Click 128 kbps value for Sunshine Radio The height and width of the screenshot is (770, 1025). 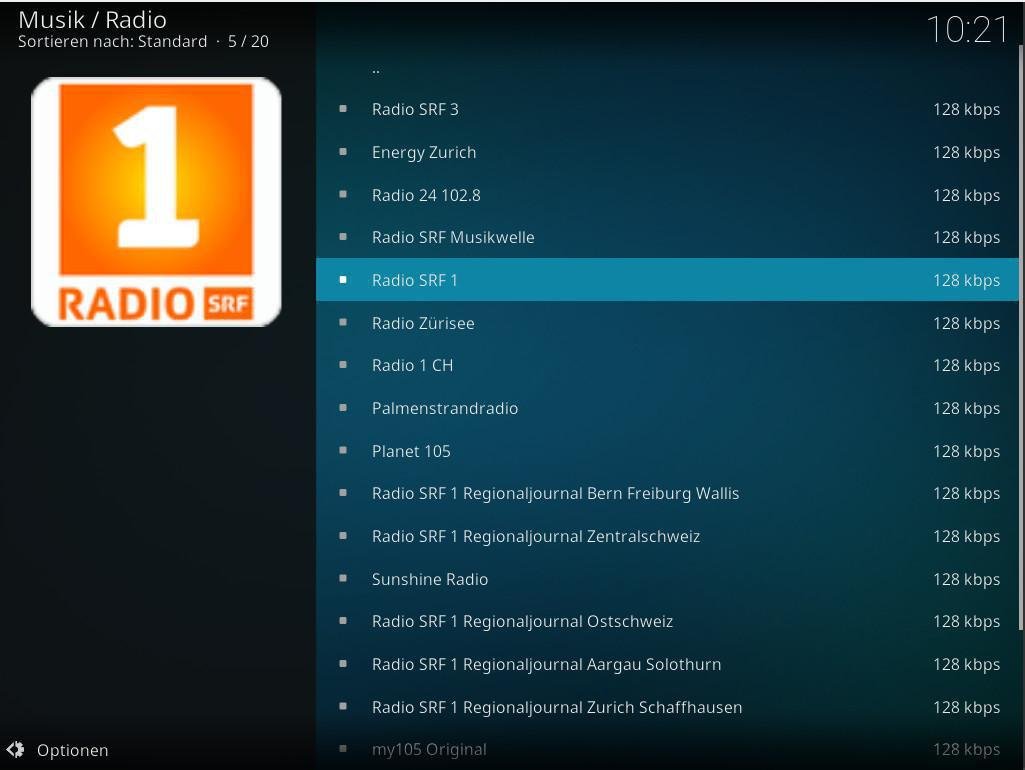(x=966, y=580)
